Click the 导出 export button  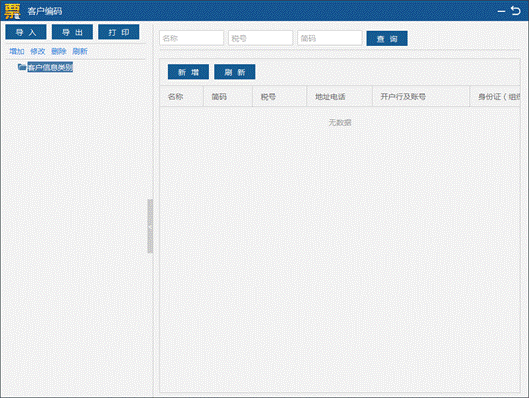[x=72, y=32]
